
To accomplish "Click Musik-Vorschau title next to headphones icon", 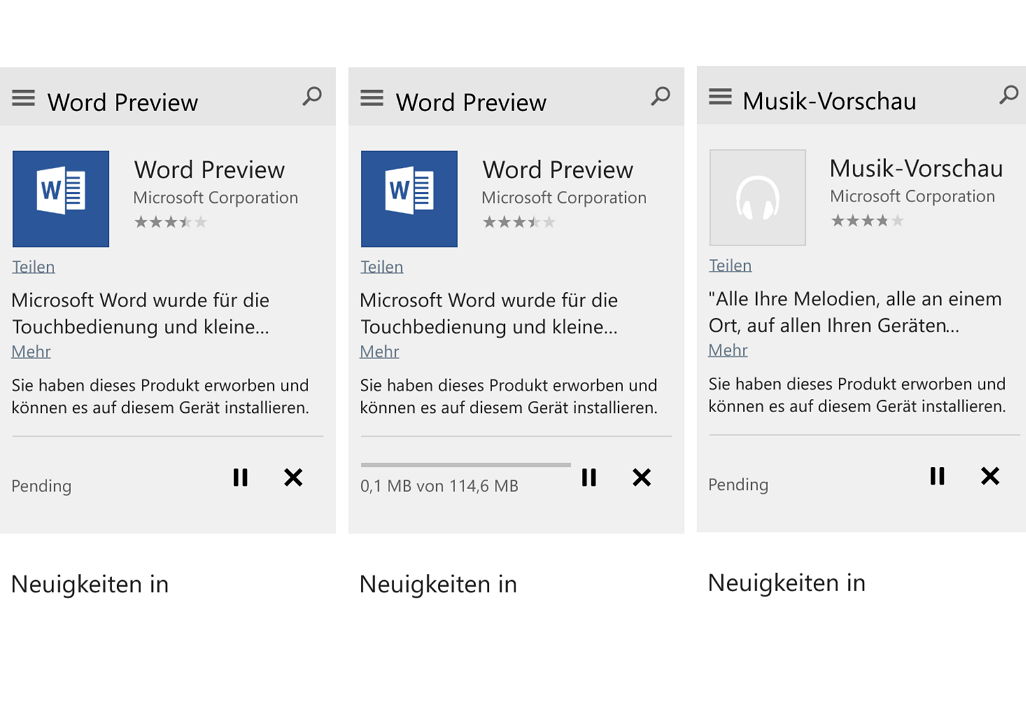I will pyautogui.click(x=916, y=168).
